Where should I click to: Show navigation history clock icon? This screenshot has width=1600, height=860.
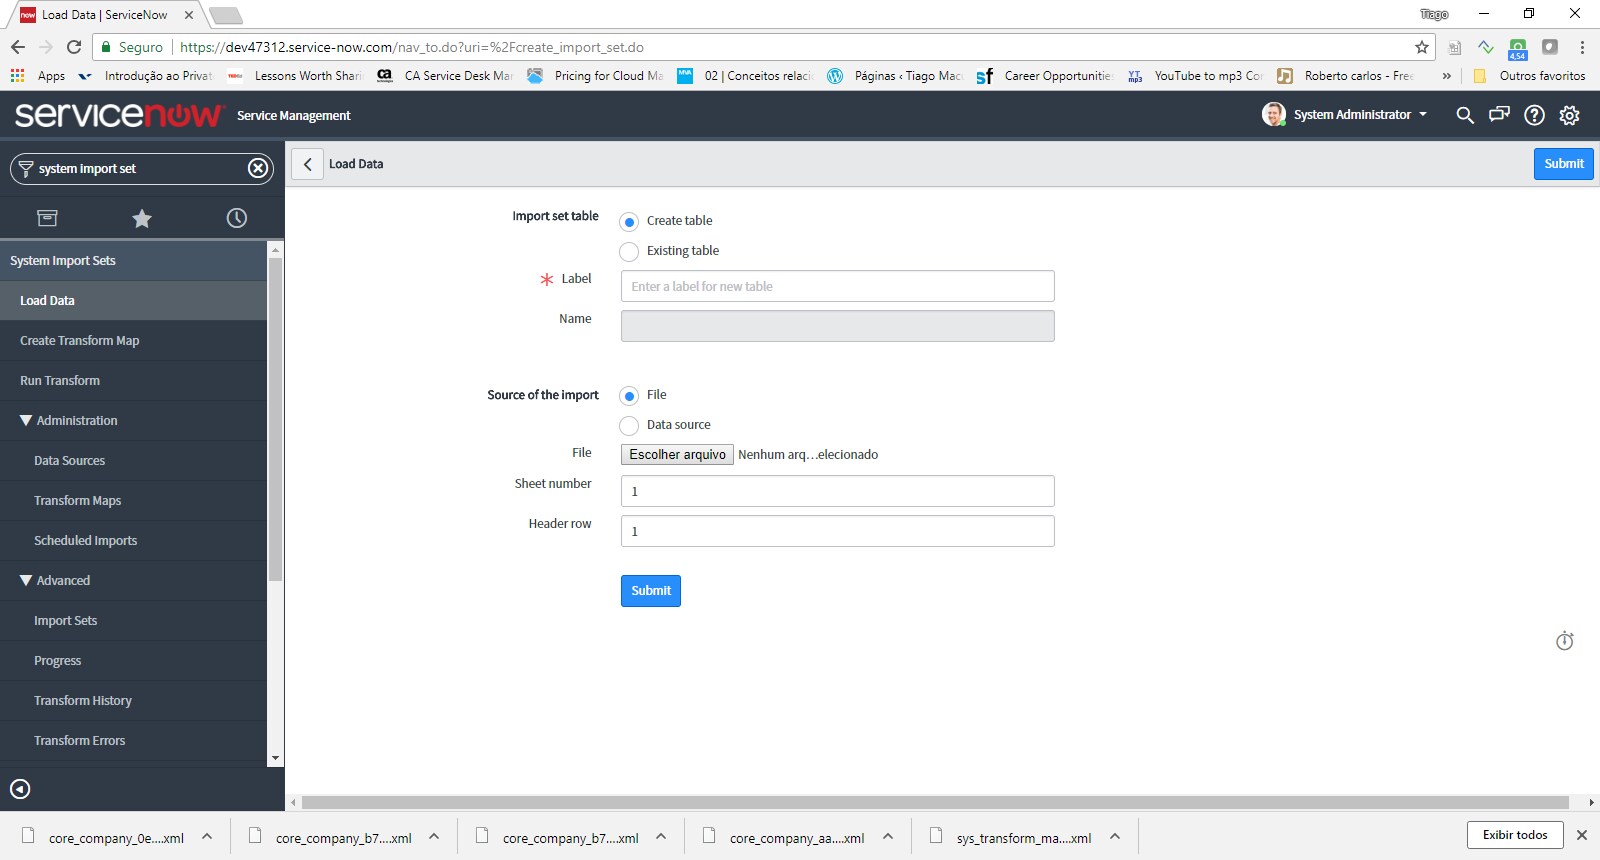point(237,218)
